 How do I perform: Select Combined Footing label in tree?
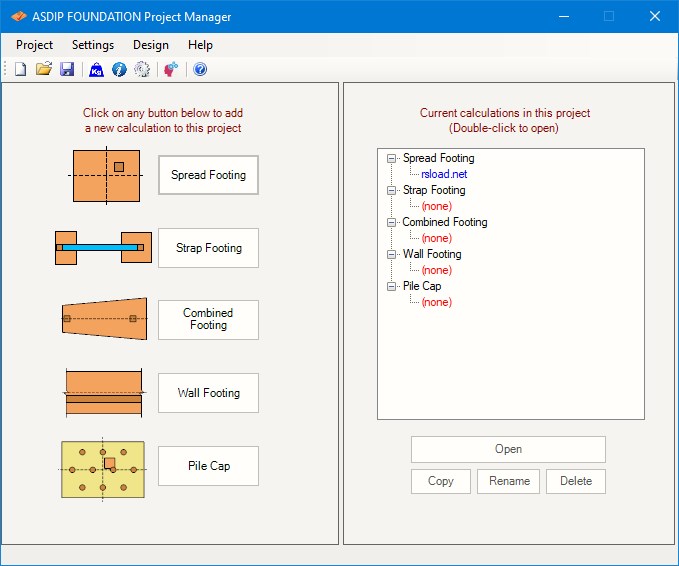[445, 222]
